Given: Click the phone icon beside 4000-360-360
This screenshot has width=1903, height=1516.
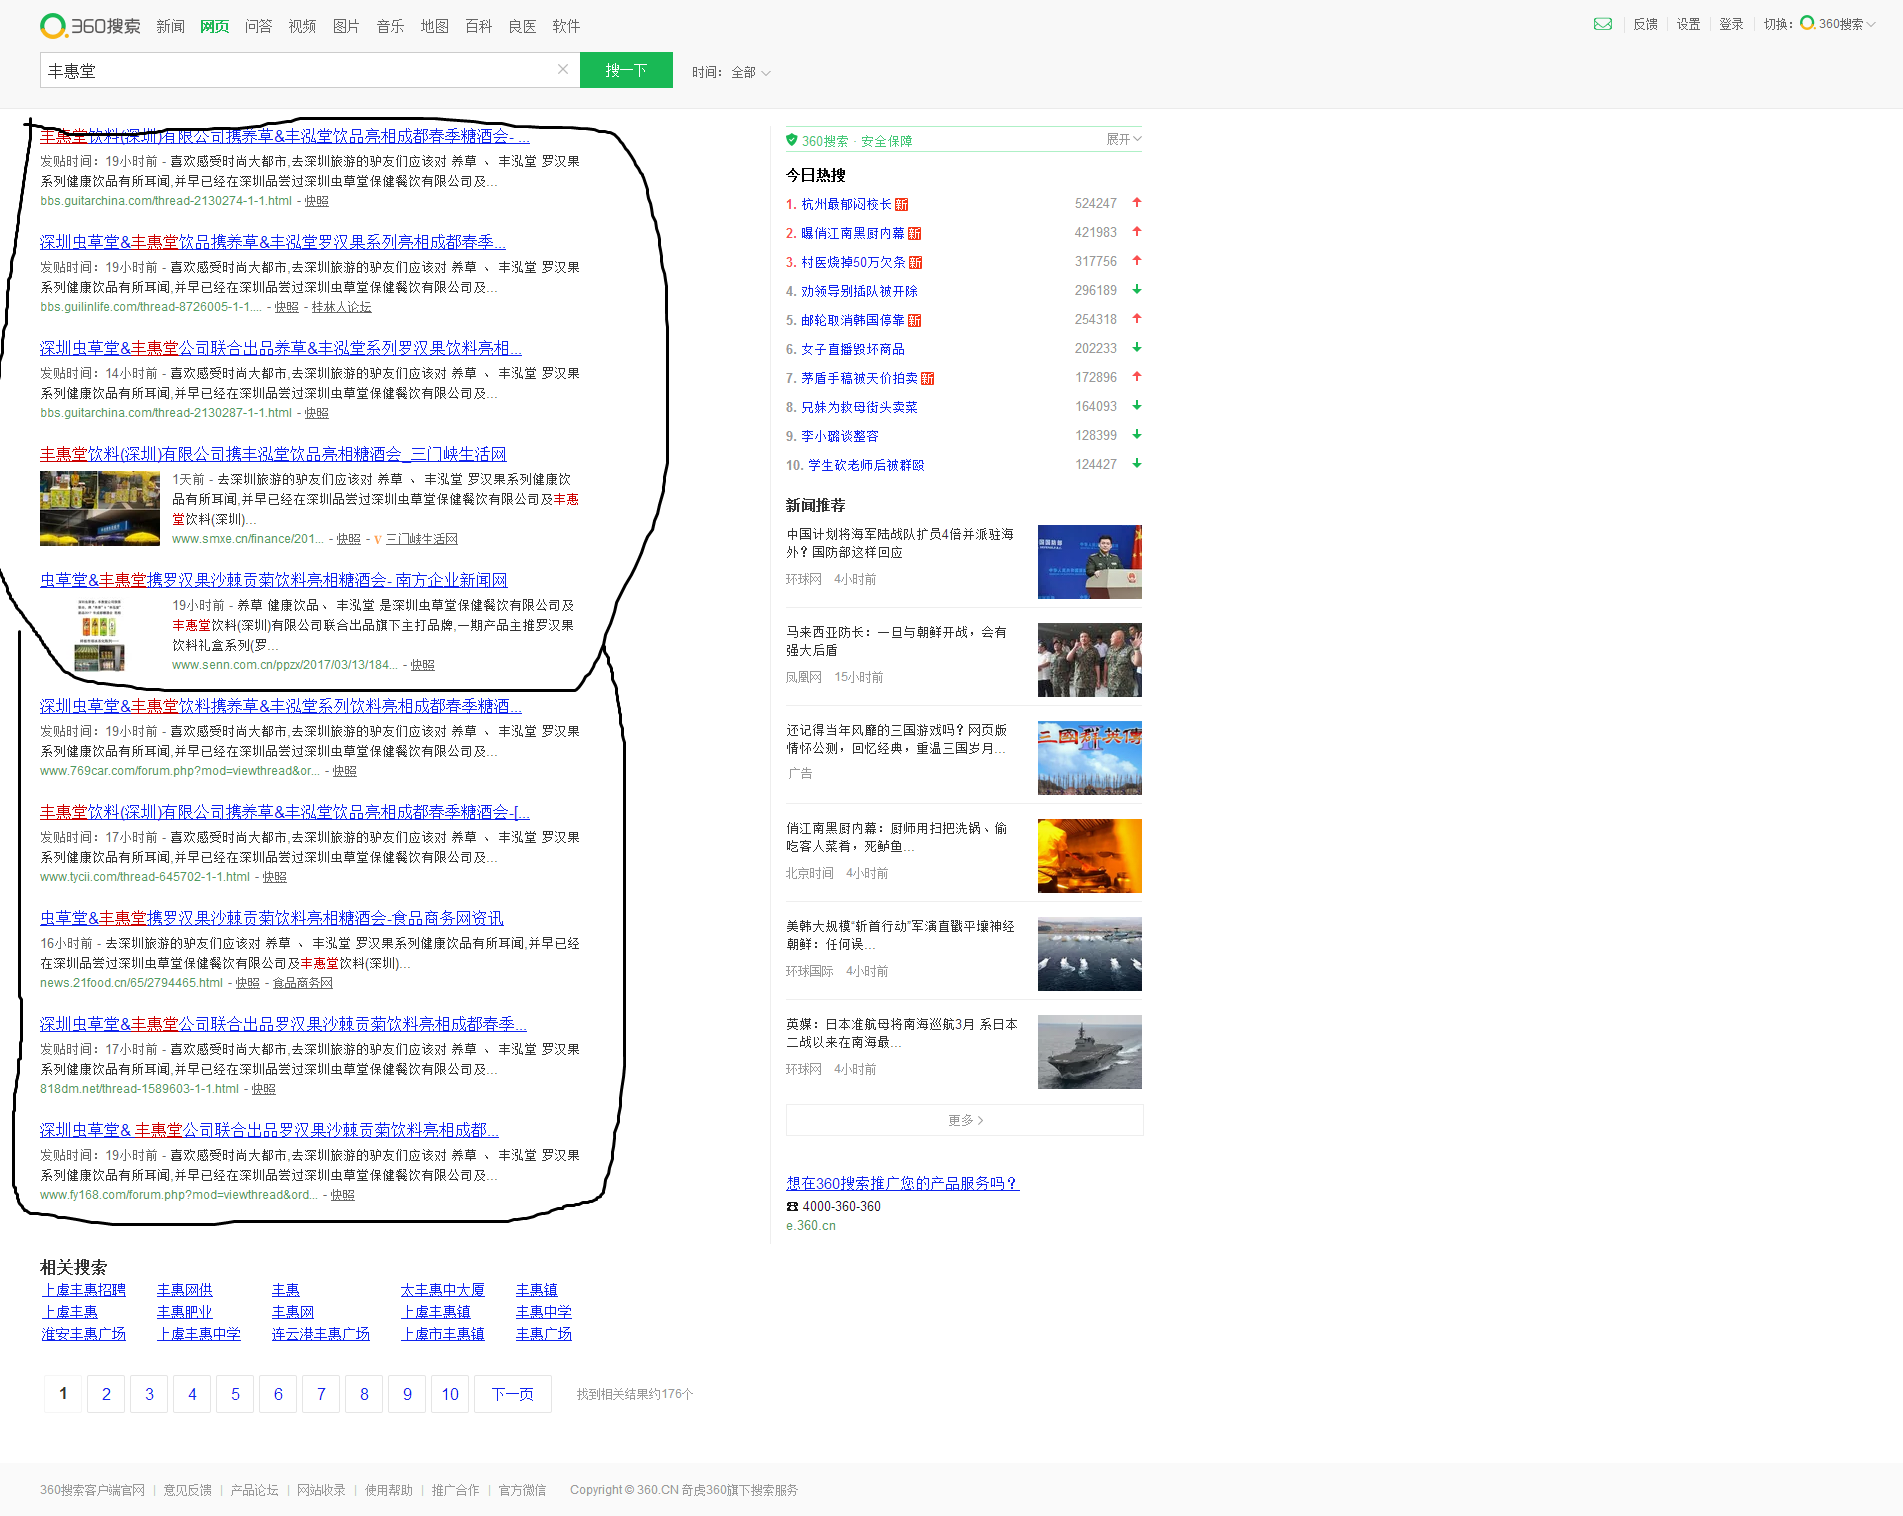Looking at the screenshot, I should point(792,1206).
